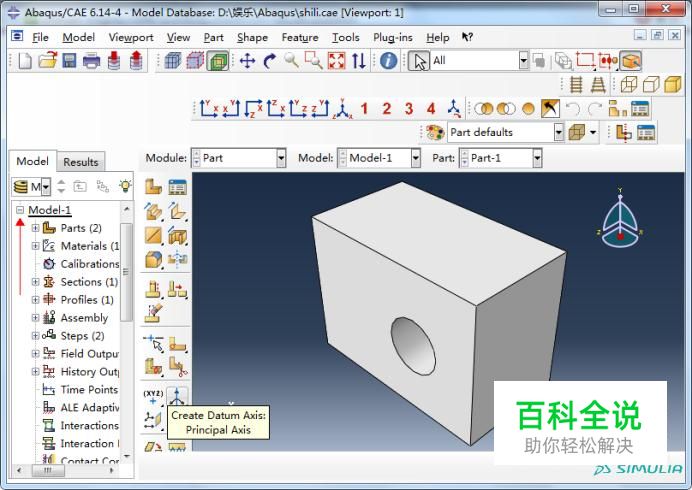Viewport: 692px width, 490px height.
Task: Click the Auto-Fit View icon
Action: pyautogui.click(x=336, y=60)
